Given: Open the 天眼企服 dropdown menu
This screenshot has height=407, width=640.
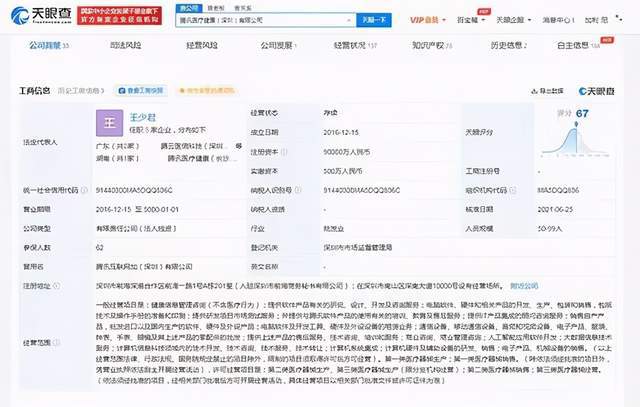Looking at the screenshot, I should pyautogui.click(x=513, y=20).
